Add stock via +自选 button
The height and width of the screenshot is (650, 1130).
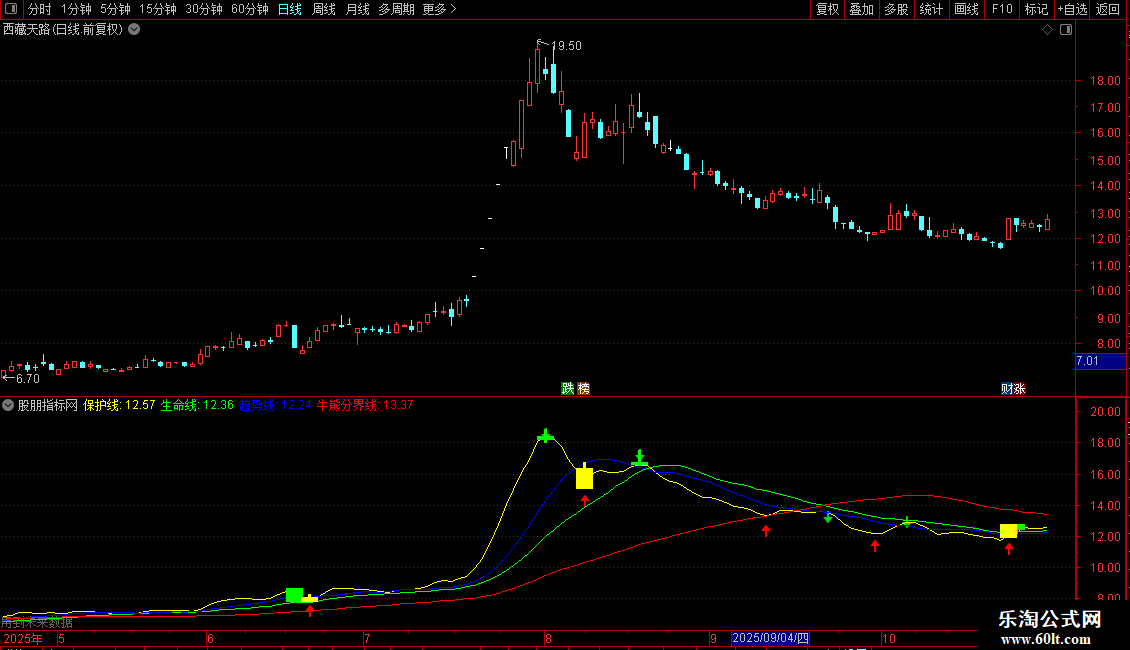[1072, 9]
